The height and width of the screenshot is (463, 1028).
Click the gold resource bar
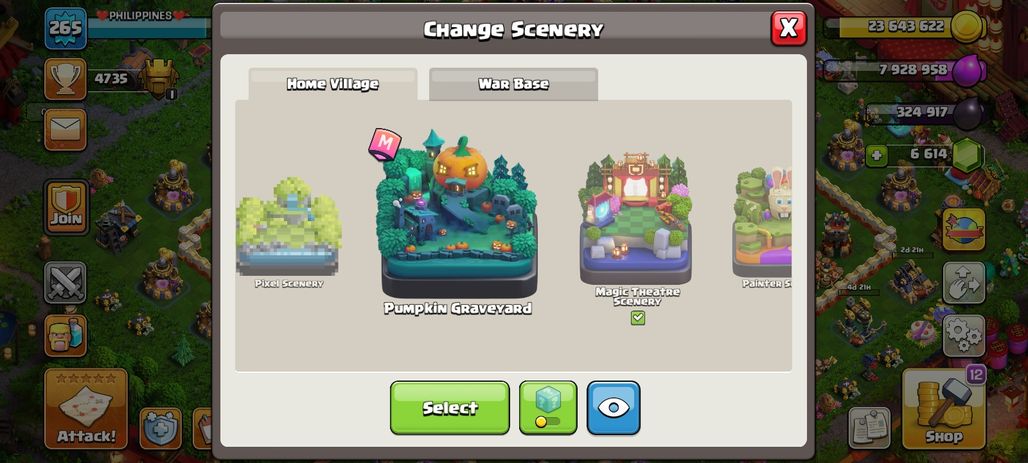[x=905, y=27]
